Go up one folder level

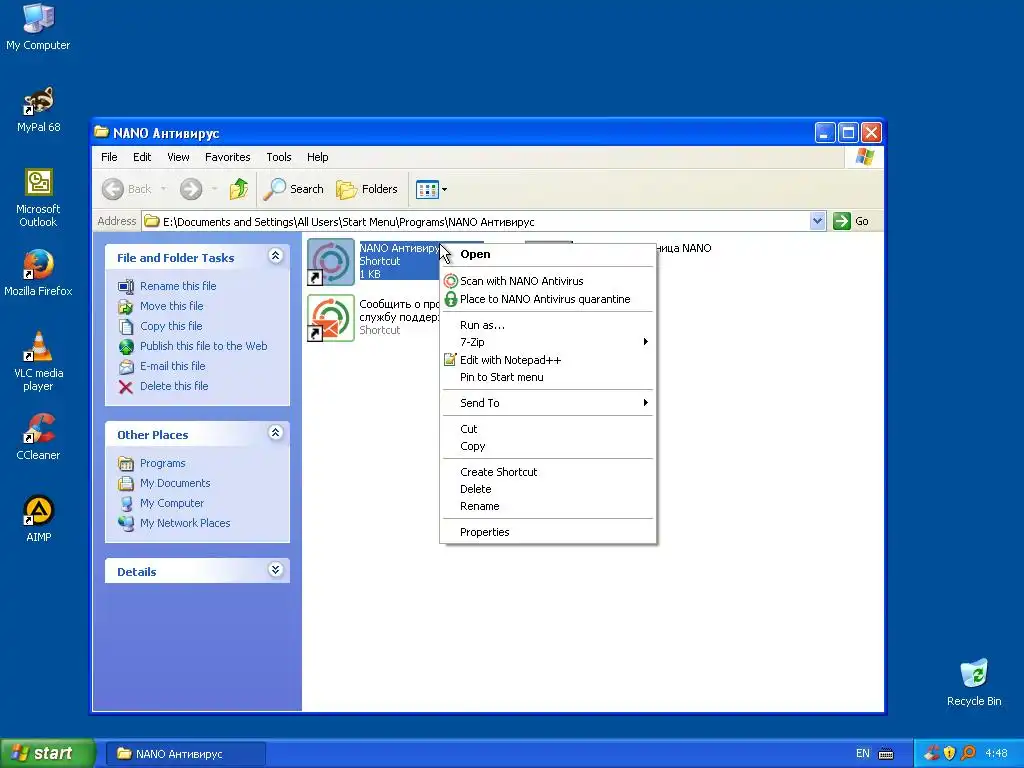coord(238,189)
